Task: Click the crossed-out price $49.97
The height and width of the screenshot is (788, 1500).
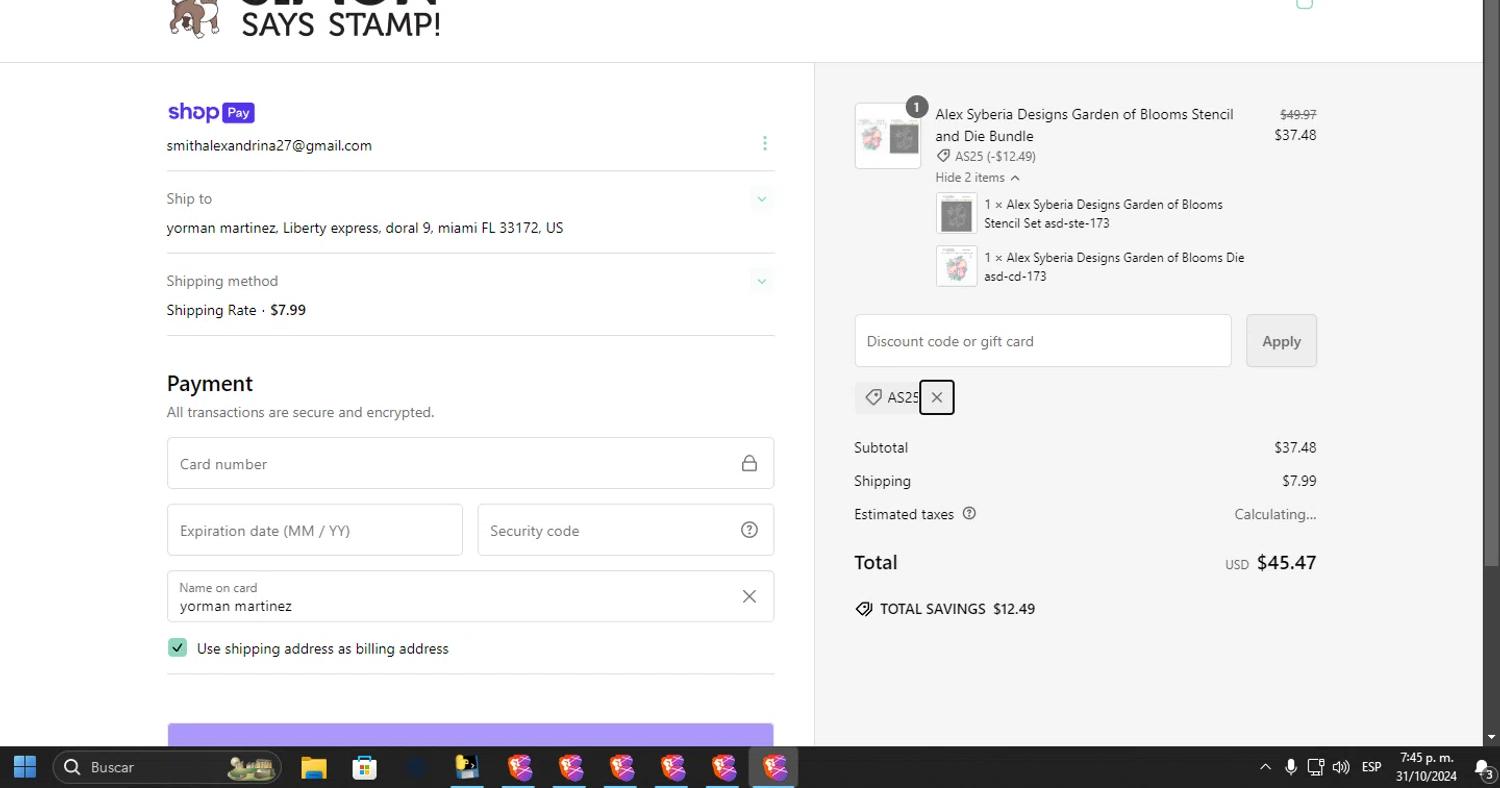Action: (x=1298, y=114)
